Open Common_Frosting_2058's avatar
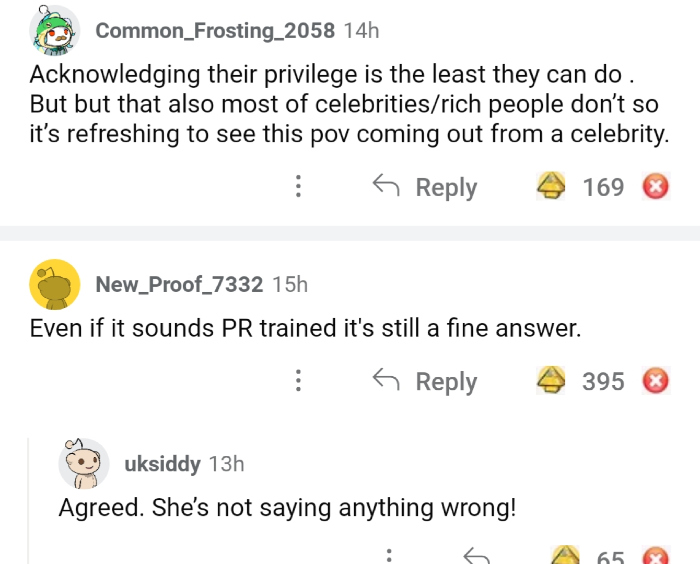Viewport: 700px width, 564px height. (56, 31)
